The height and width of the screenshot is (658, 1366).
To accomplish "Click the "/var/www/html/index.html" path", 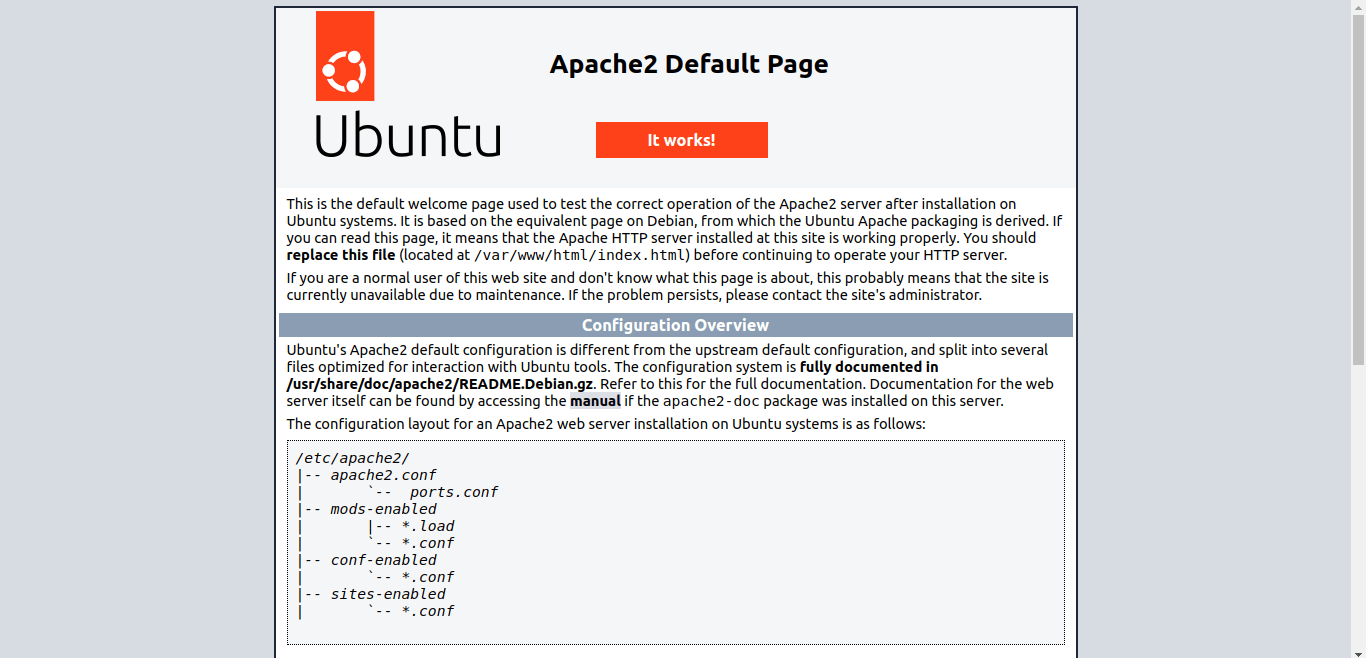I will pyautogui.click(x=580, y=255).
